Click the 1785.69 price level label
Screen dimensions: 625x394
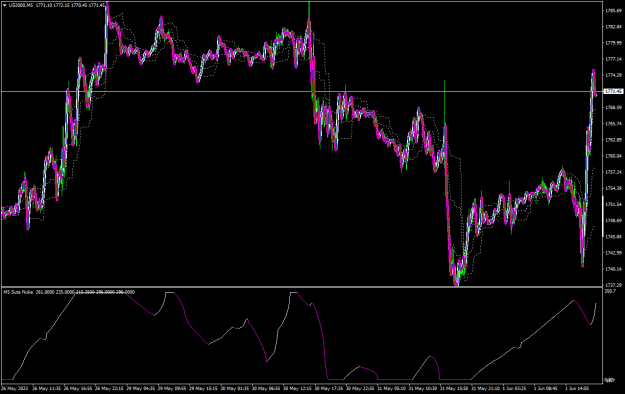point(613,10)
